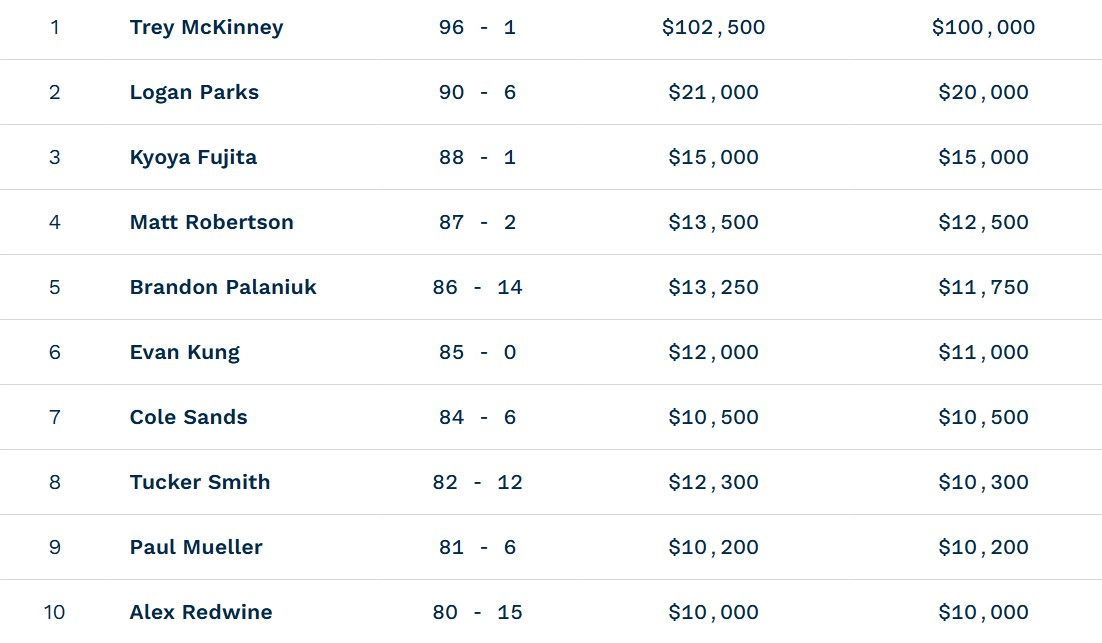Click Alex Redwine's name
1102x643 pixels.
[200, 612]
